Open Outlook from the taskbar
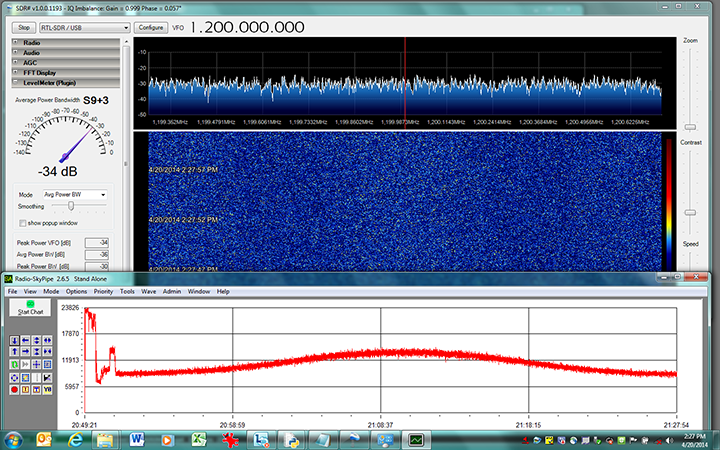720x450 pixels. (44, 440)
